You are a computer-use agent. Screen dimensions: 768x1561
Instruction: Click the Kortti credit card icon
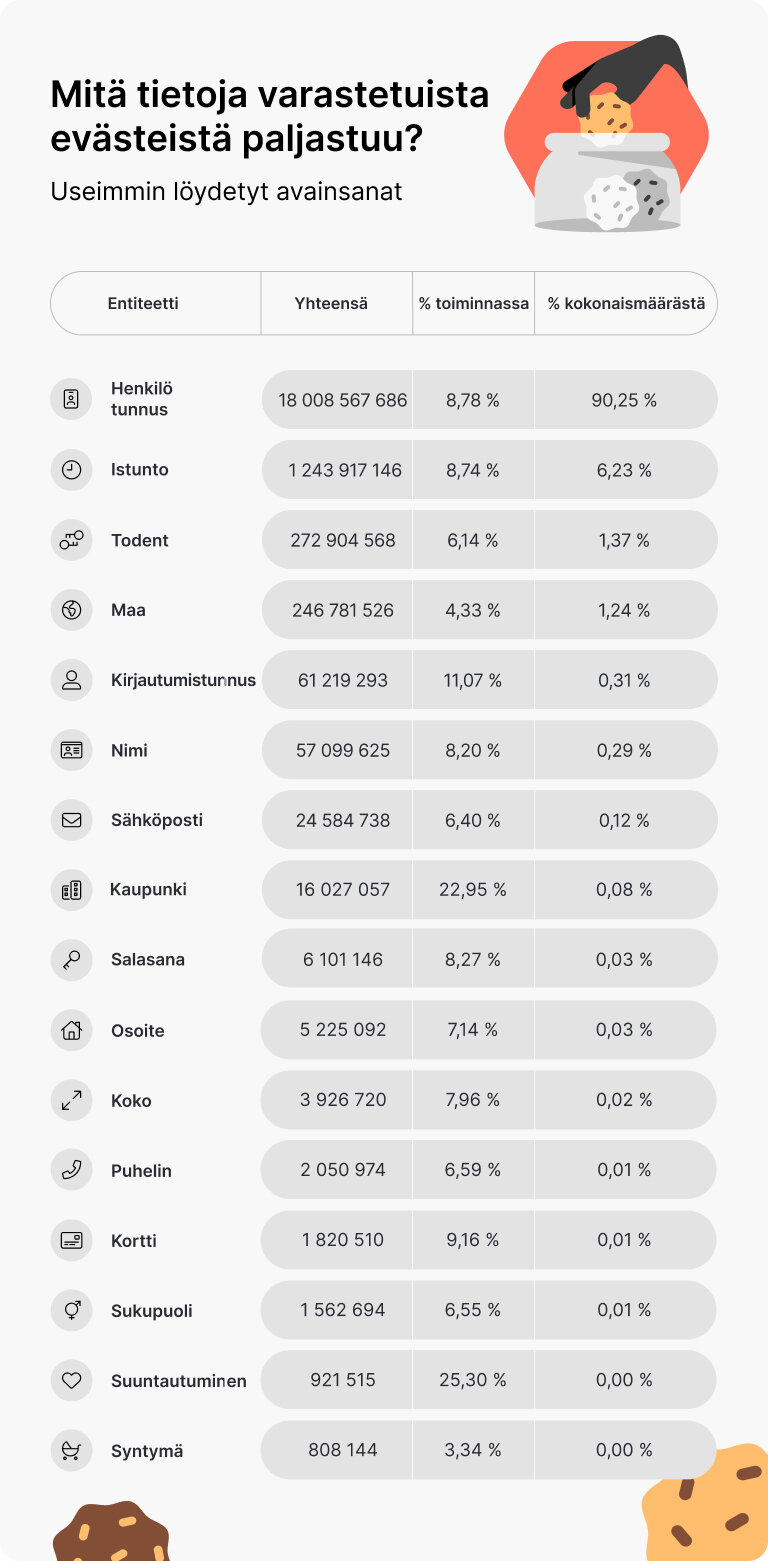pos(71,1240)
